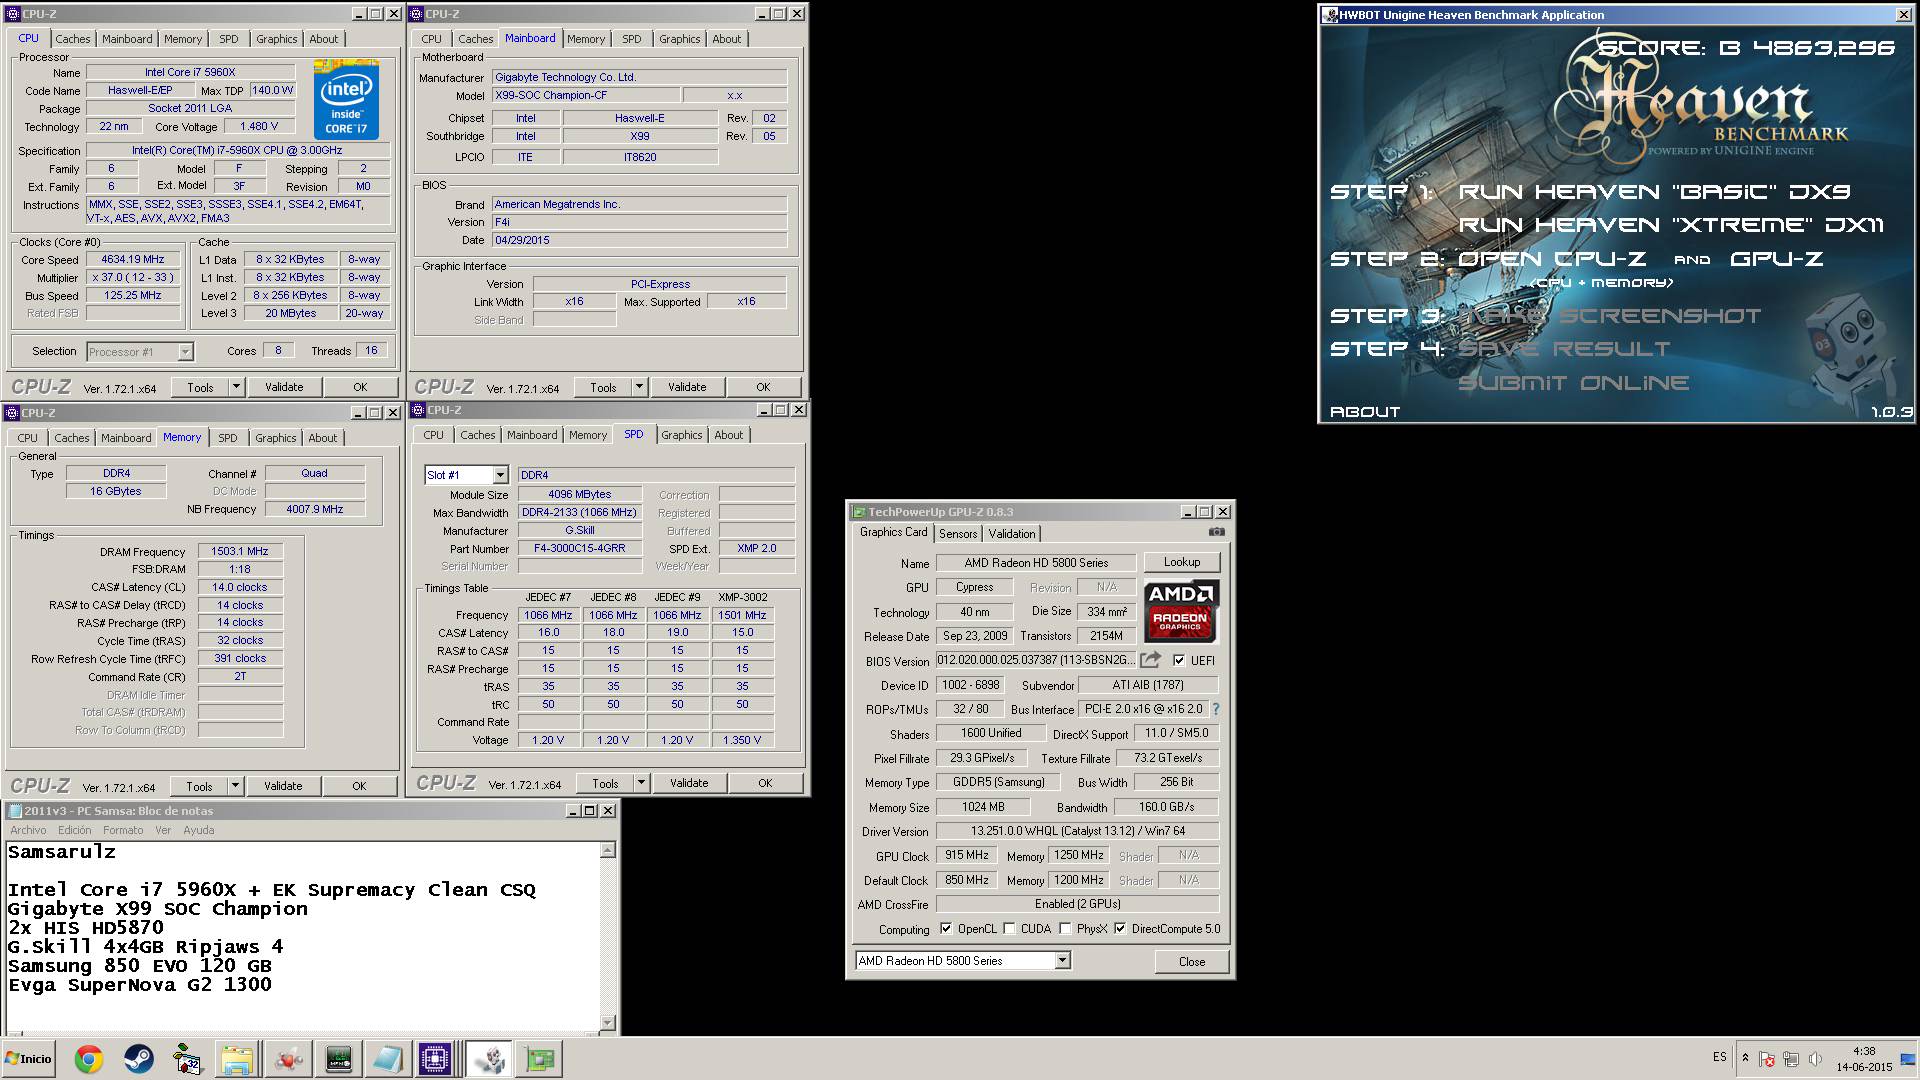1920x1080 pixels.
Task: Click the show desktop icon in tray
Action: pyautogui.click(x=1908, y=1059)
